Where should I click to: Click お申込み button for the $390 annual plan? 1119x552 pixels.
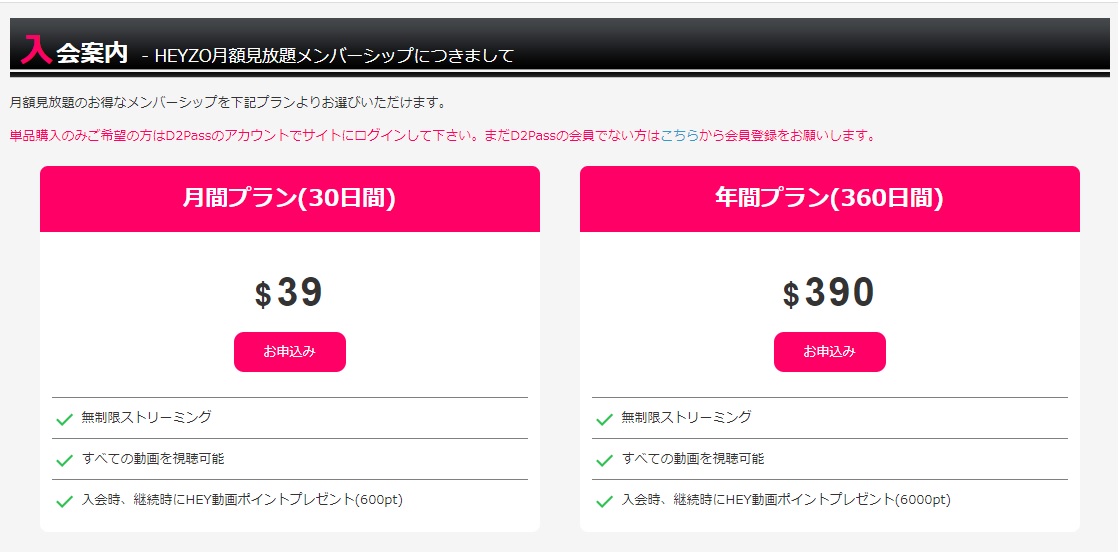click(829, 352)
